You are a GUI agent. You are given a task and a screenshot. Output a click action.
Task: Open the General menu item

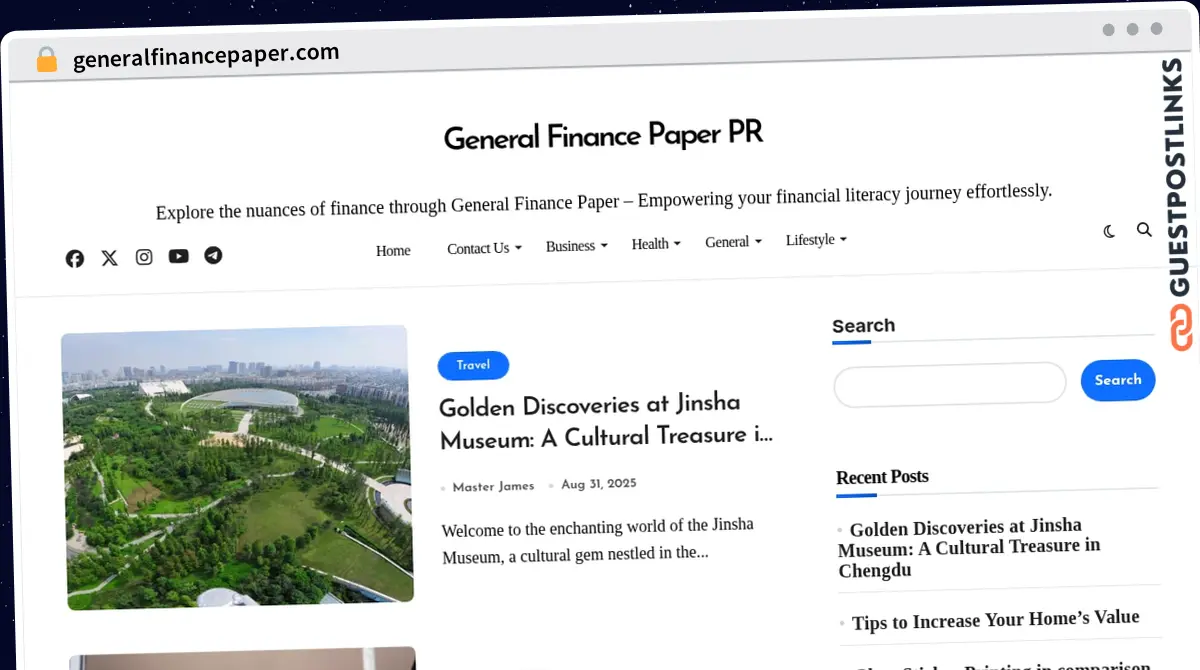click(733, 241)
